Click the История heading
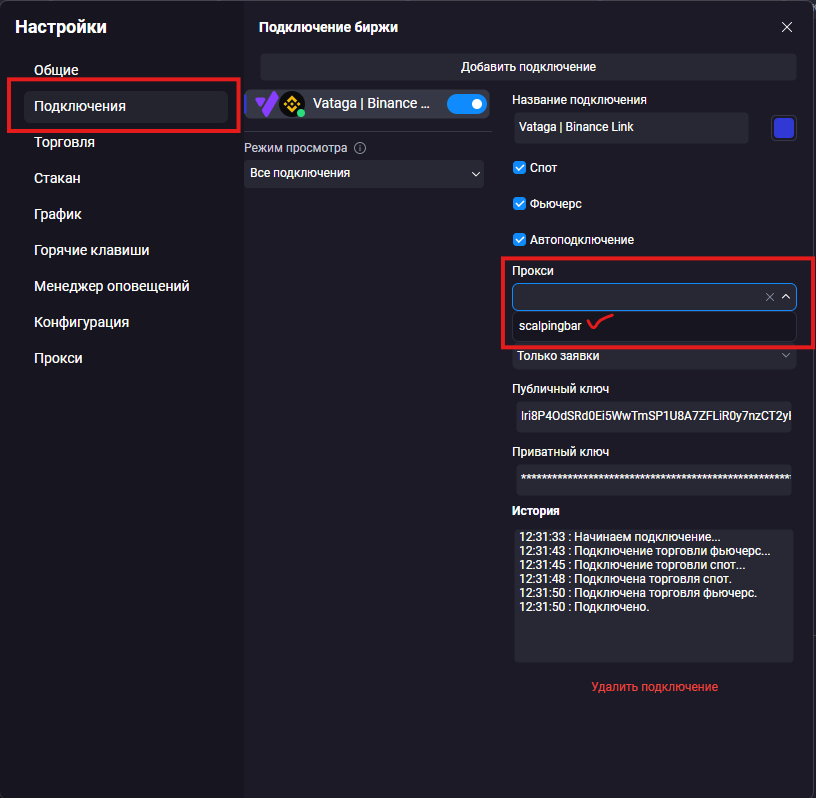Screen dimensions: 816x798 point(536,511)
